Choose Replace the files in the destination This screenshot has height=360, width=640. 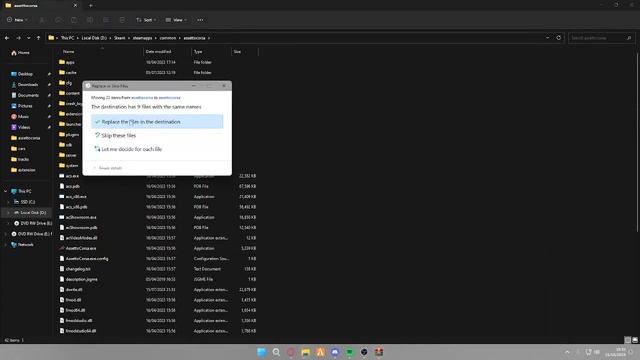click(157, 122)
